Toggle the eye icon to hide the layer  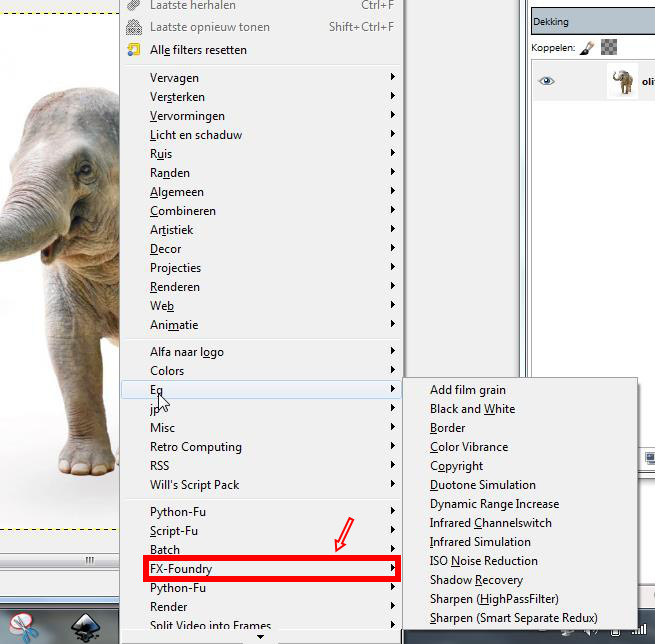pos(547,82)
